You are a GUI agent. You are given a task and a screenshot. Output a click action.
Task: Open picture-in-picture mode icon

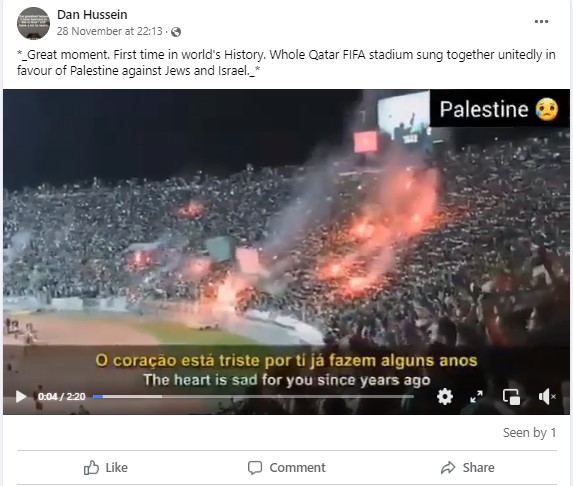511,397
